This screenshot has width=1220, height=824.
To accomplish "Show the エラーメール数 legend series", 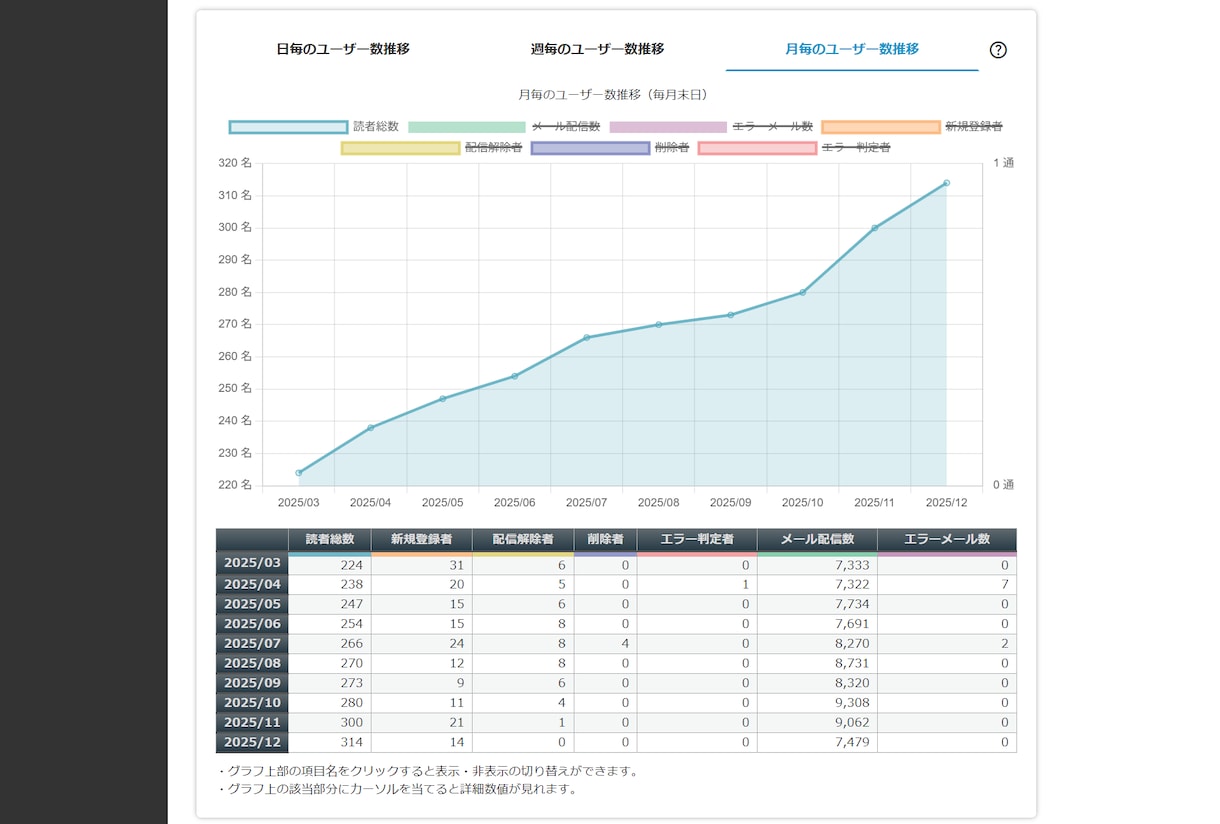I will point(711,127).
